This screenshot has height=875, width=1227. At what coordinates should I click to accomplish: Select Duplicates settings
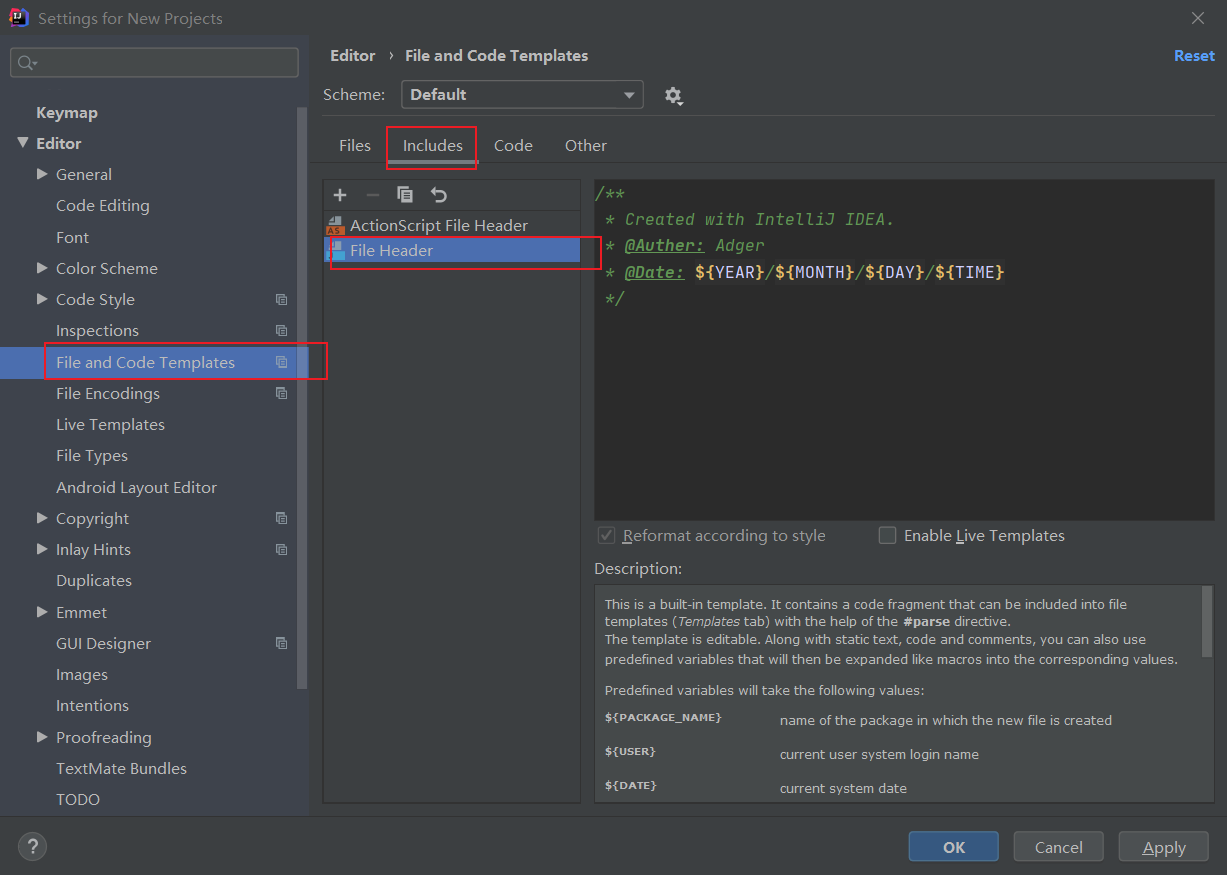(94, 581)
